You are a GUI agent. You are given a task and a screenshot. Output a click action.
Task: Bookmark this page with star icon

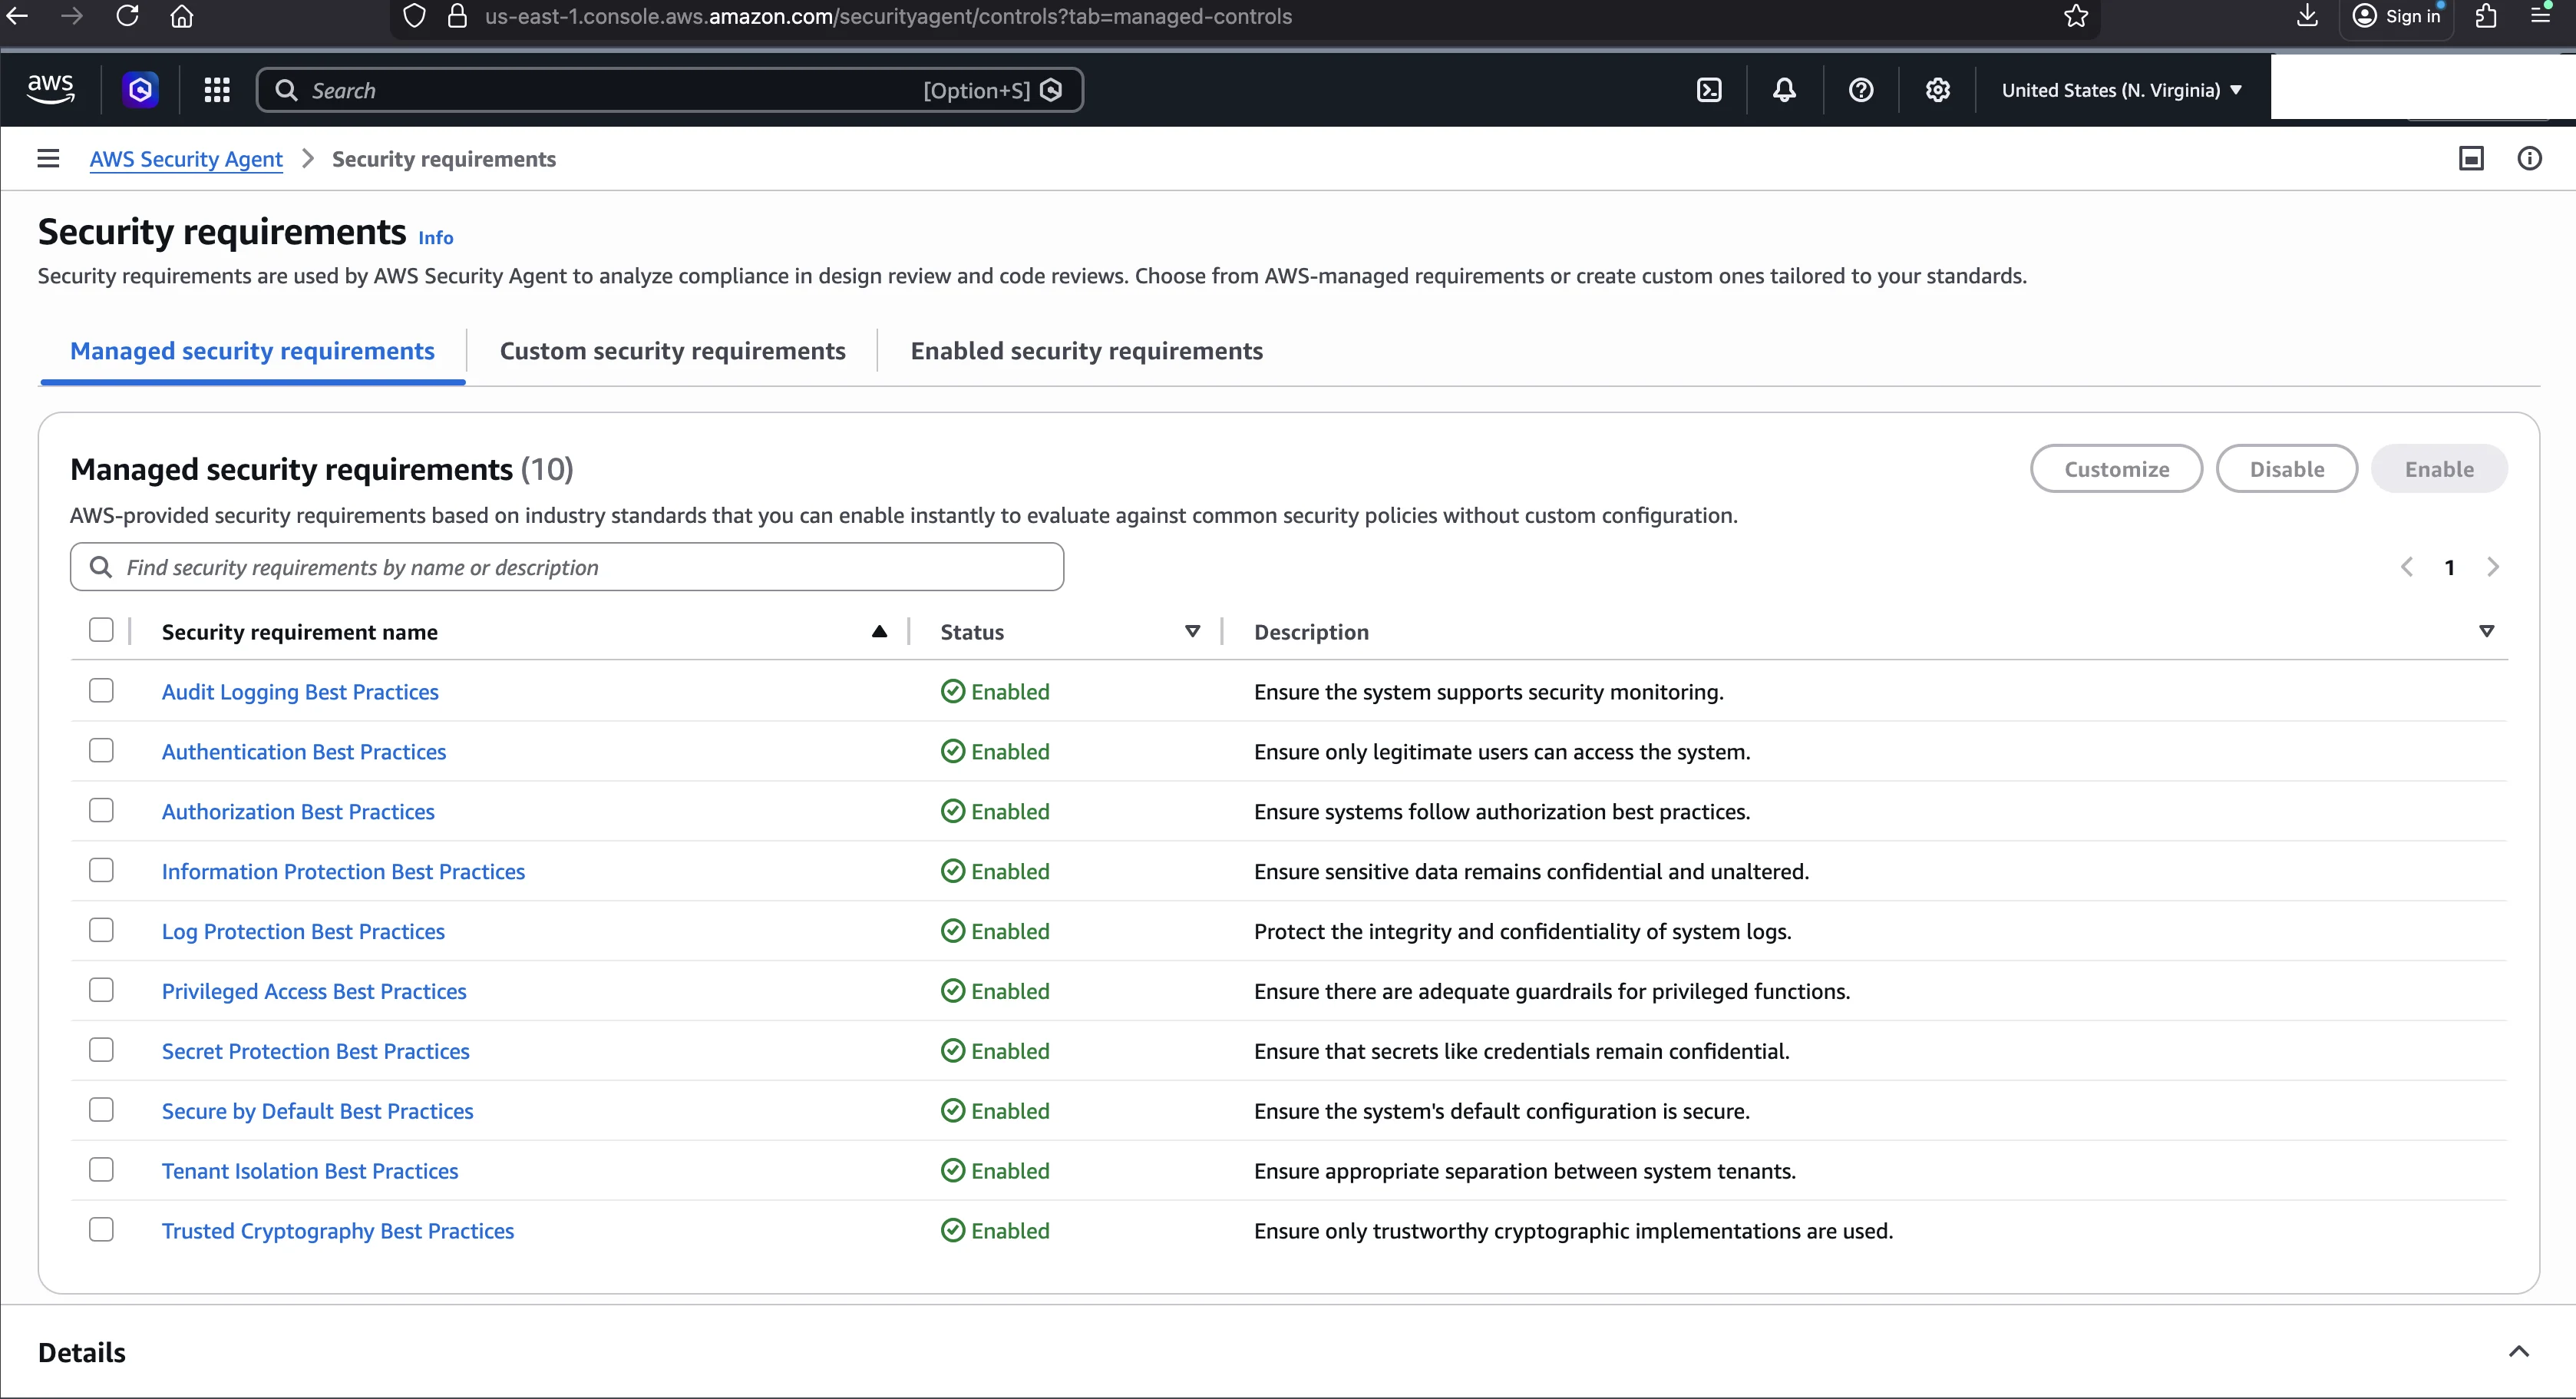click(2076, 16)
